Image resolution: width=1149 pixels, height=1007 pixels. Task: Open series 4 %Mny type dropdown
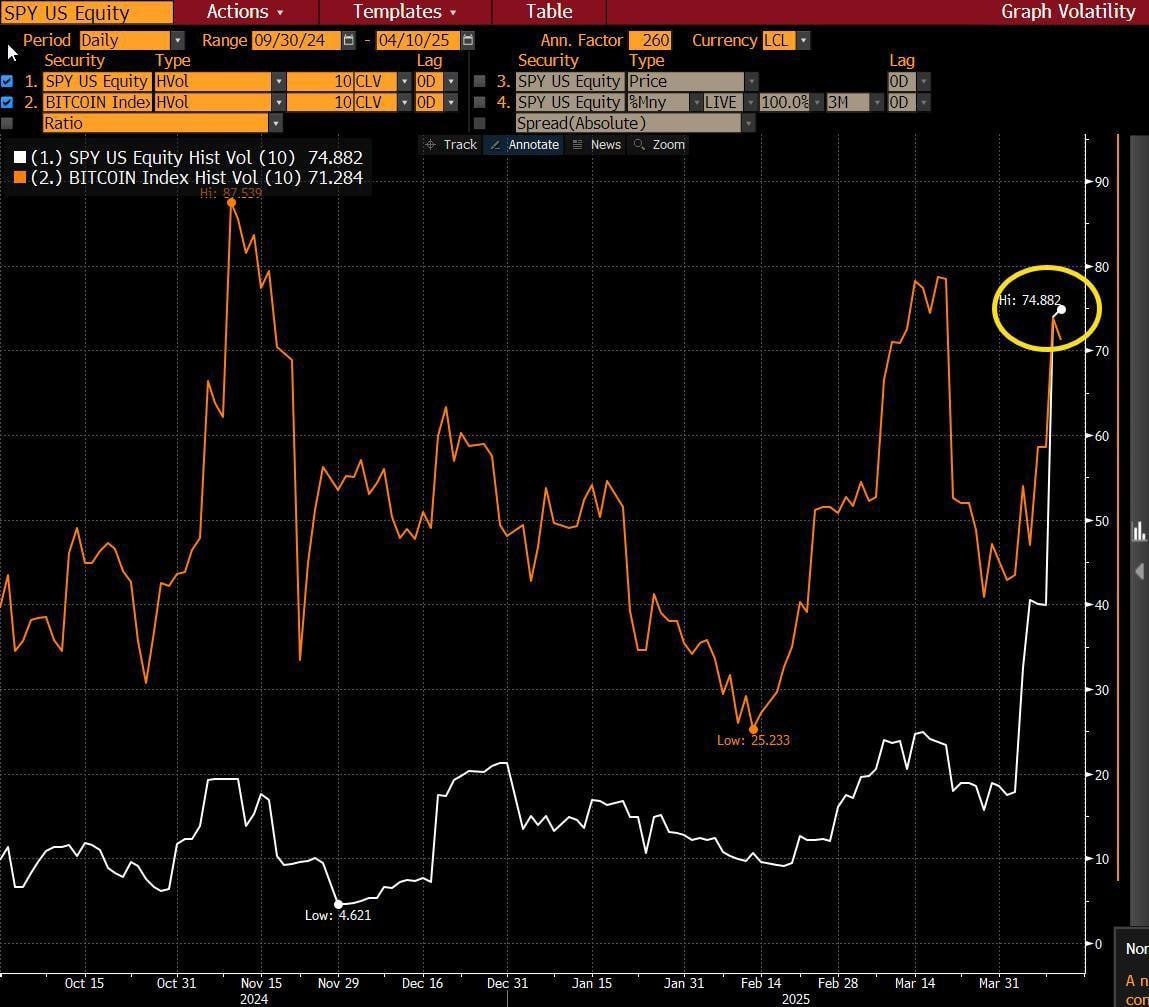[x=697, y=103]
